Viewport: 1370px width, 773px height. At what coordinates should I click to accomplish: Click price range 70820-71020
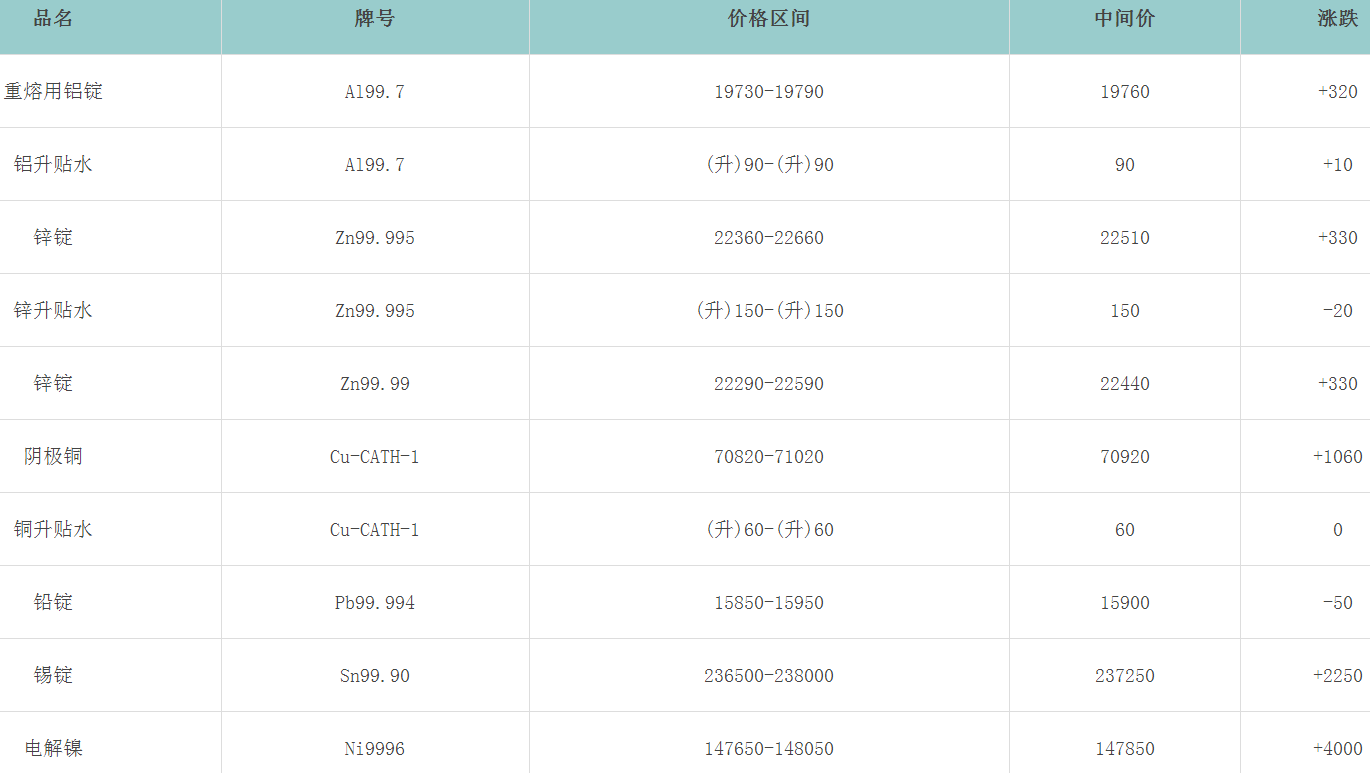[x=769, y=457]
